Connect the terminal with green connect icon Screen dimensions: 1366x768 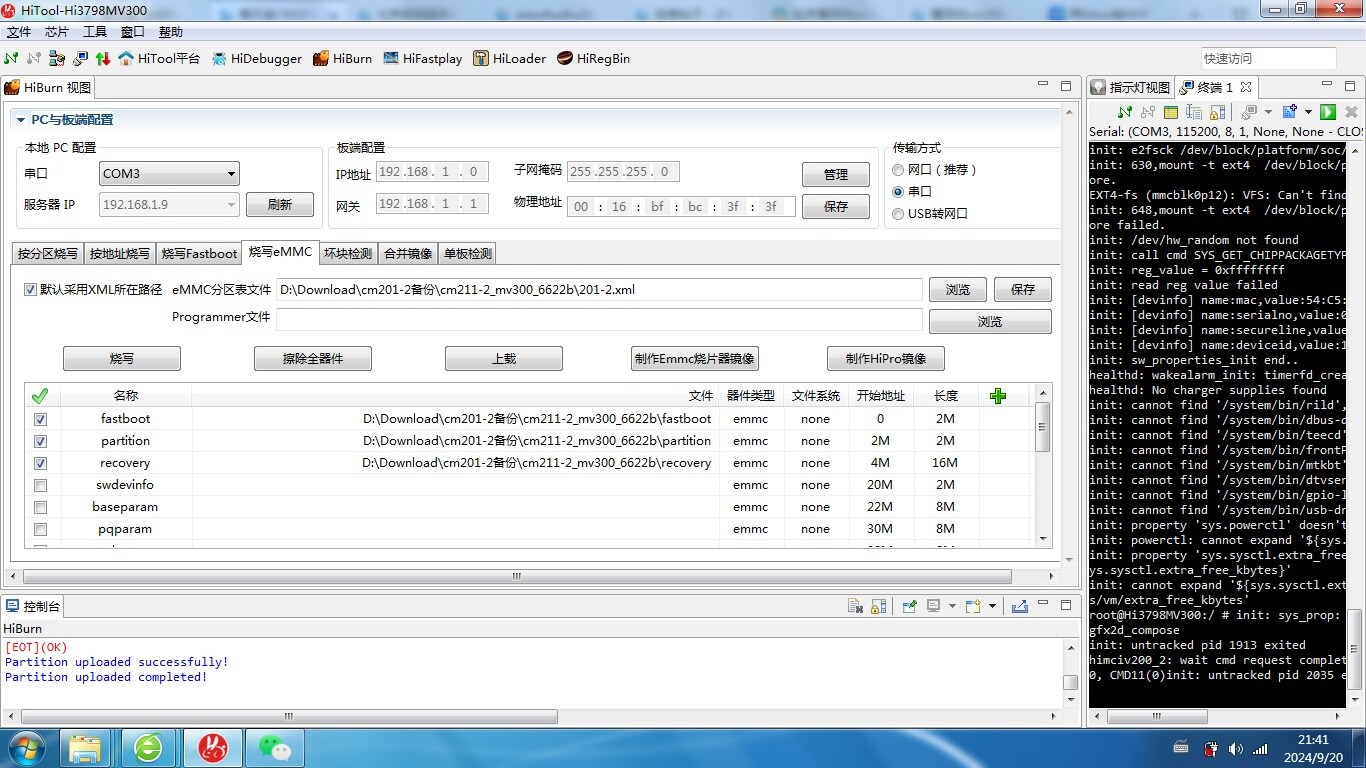click(1125, 112)
